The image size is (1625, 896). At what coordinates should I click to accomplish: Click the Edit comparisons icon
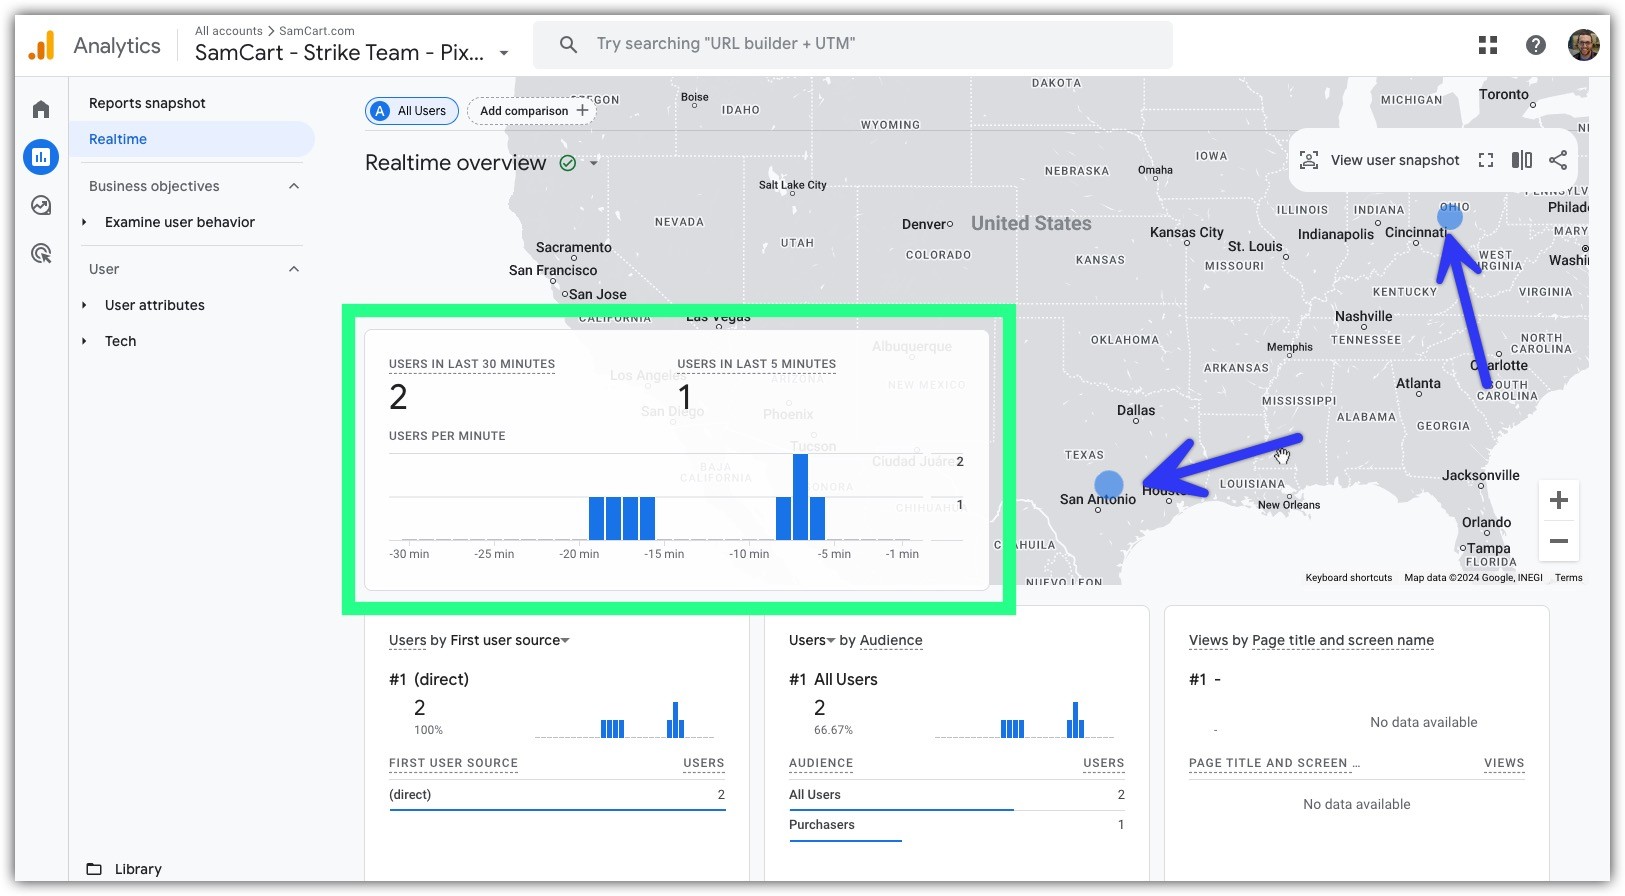1522,160
